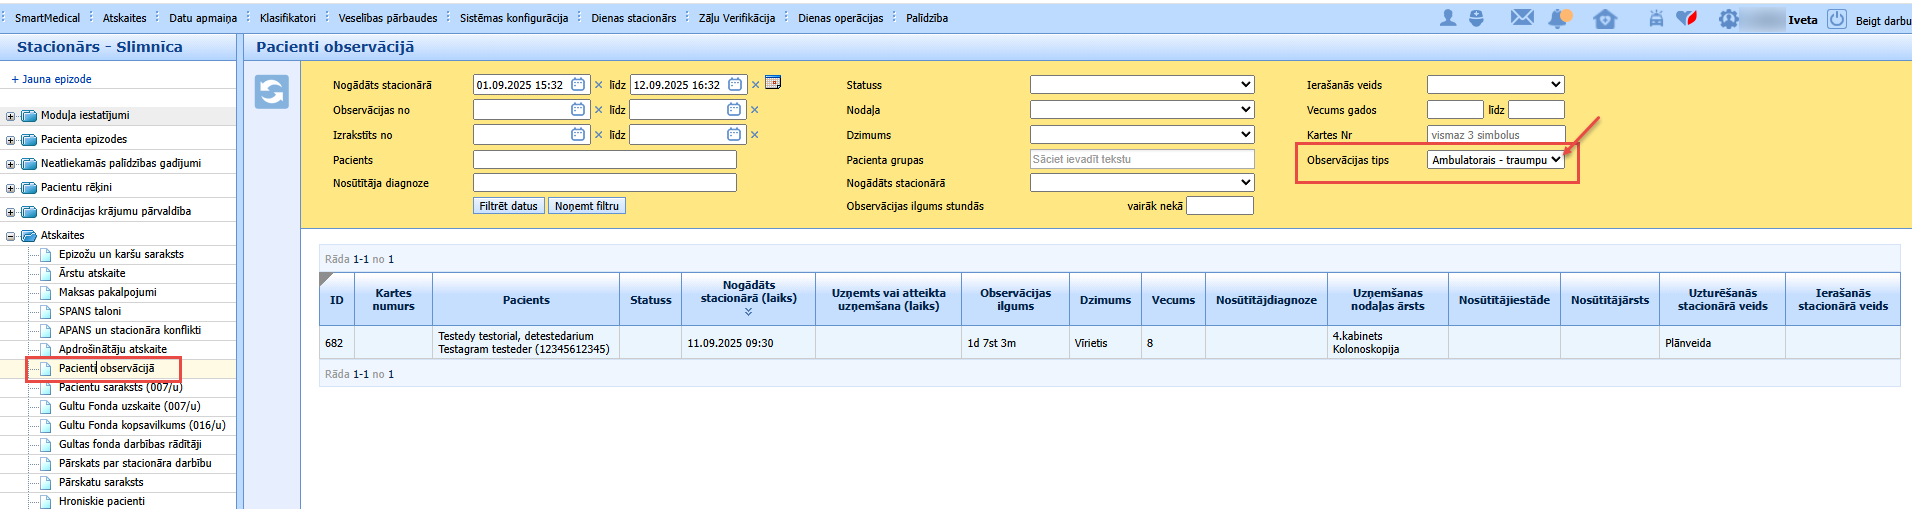Viewport: 1912px width, 509px height.
Task: Clear the Izrakstīts end date with X
Action: click(x=755, y=135)
